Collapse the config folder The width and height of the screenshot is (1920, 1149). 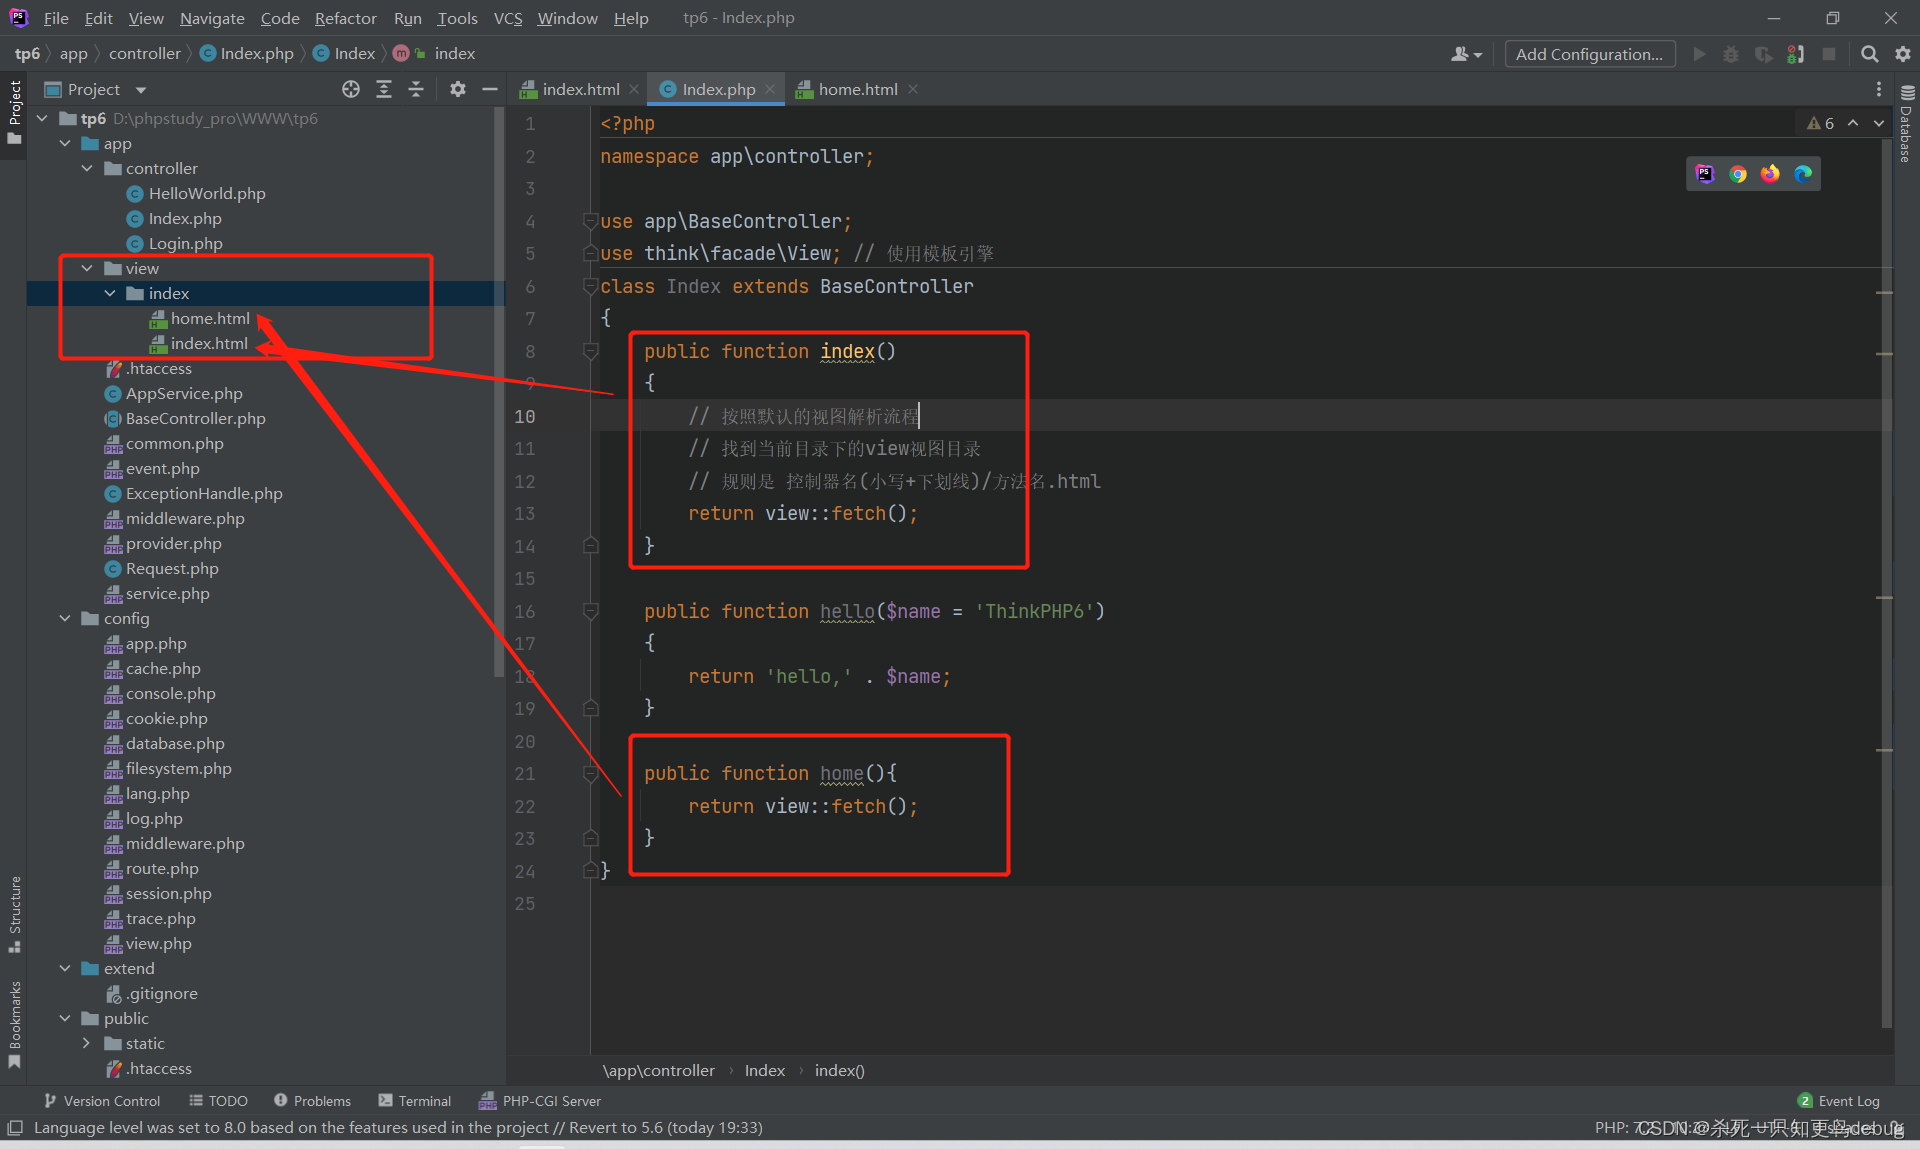(65, 618)
